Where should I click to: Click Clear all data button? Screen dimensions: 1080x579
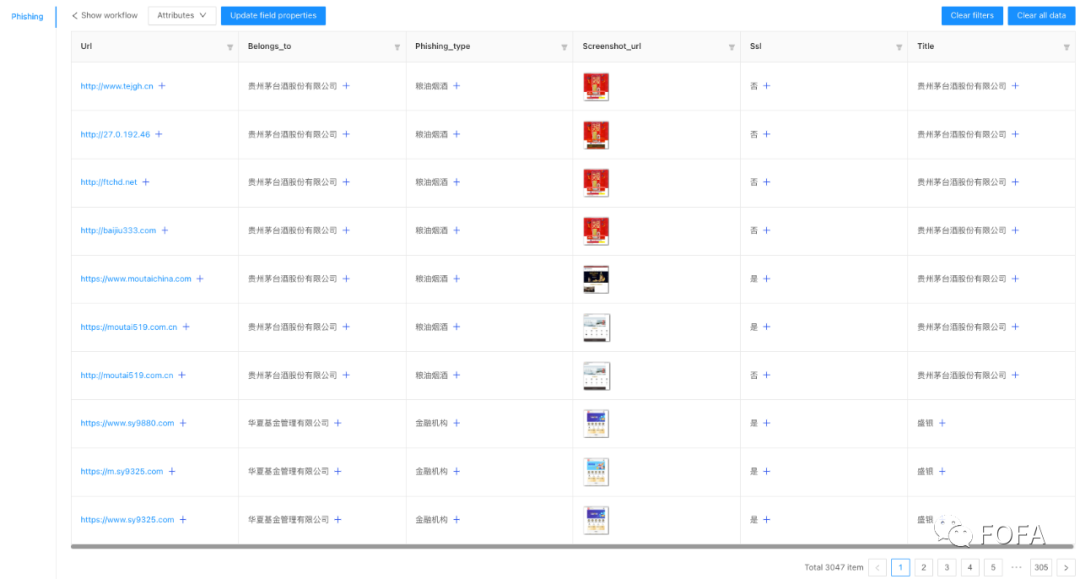[1041, 15]
